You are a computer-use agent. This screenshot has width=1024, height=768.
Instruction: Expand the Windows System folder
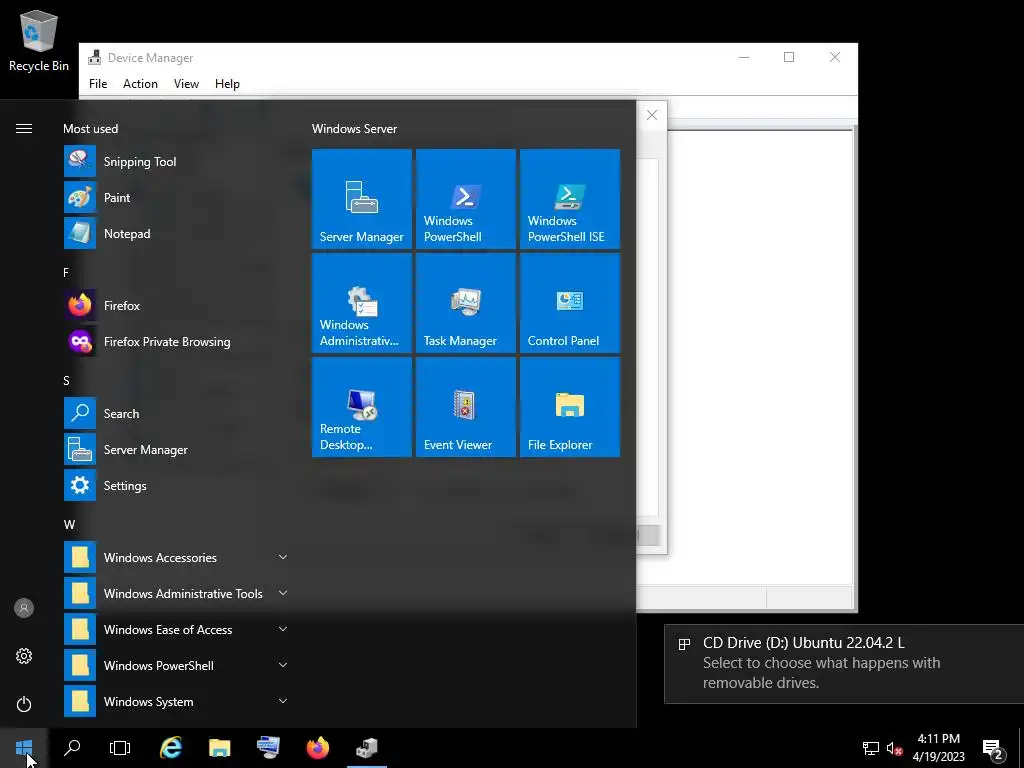point(176,701)
